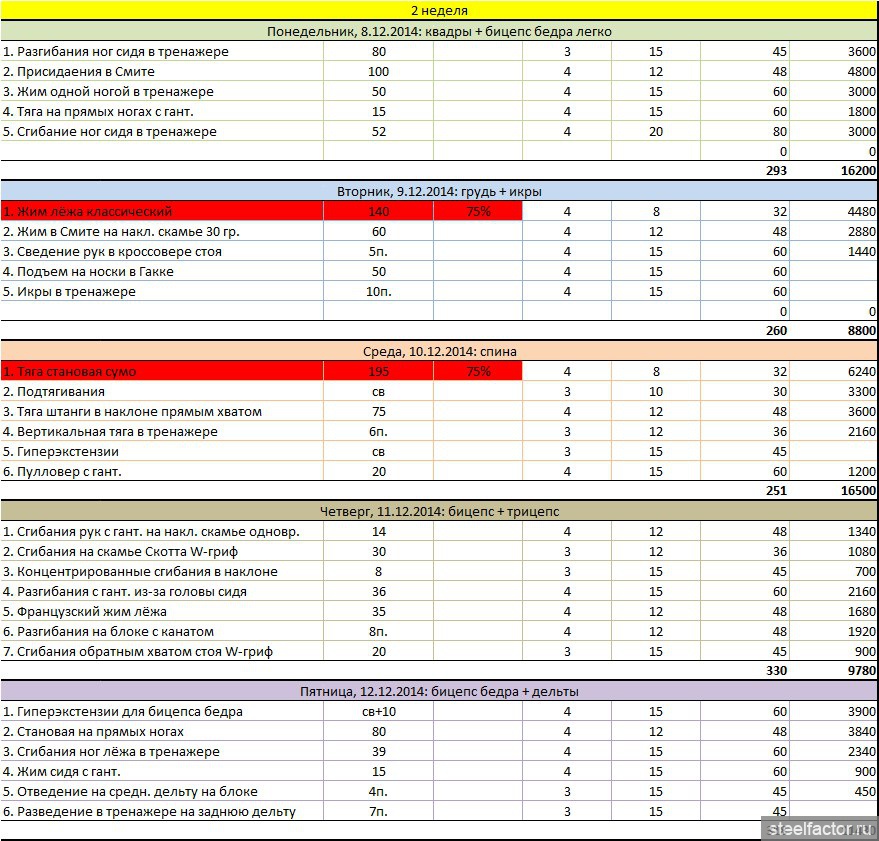This screenshot has width=879, height=841.
Task: Click tonnage value 3900
Action: point(862,711)
